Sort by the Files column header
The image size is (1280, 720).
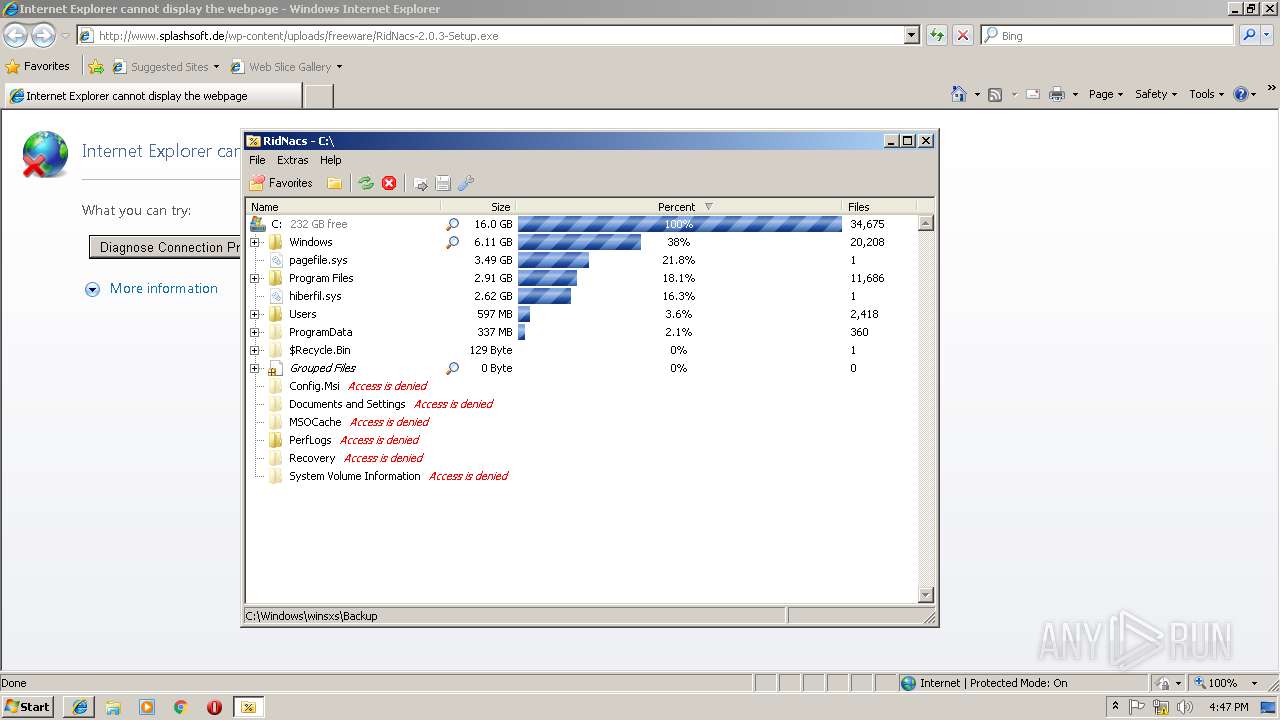[880, 207]
